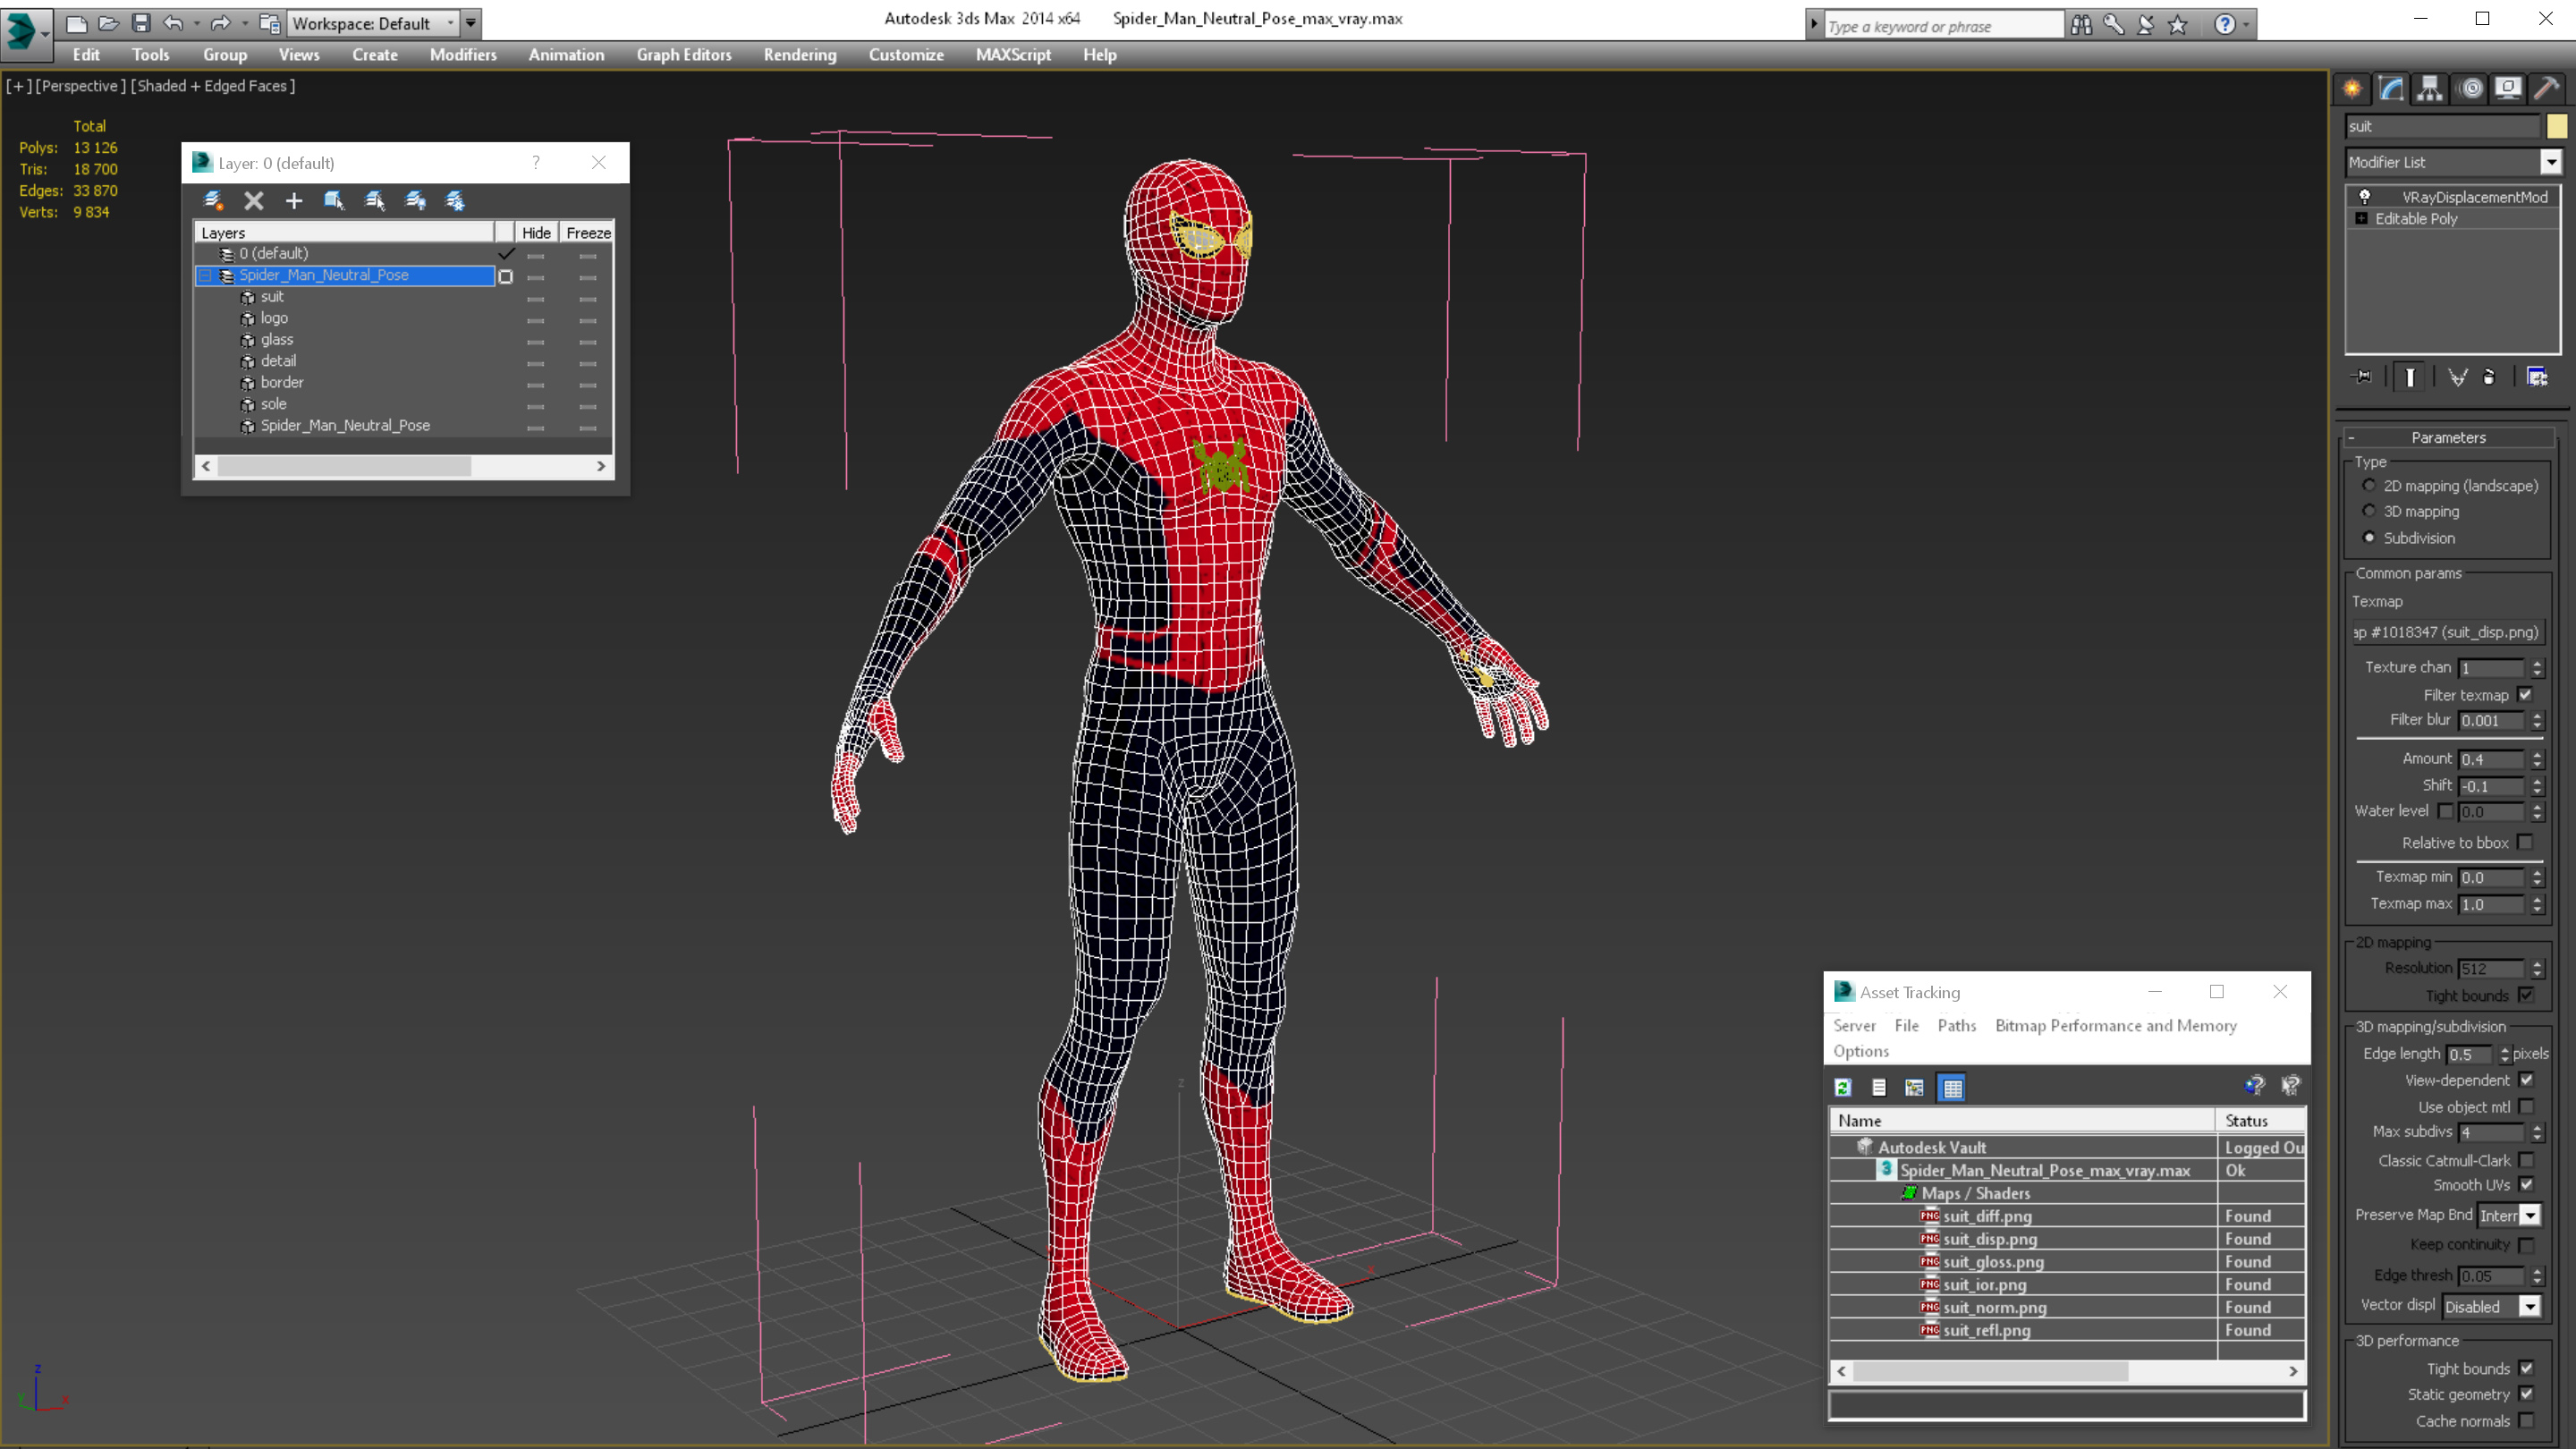
Task: Expand Editable Poly in modifier stack
Action: pos(2362,219)
